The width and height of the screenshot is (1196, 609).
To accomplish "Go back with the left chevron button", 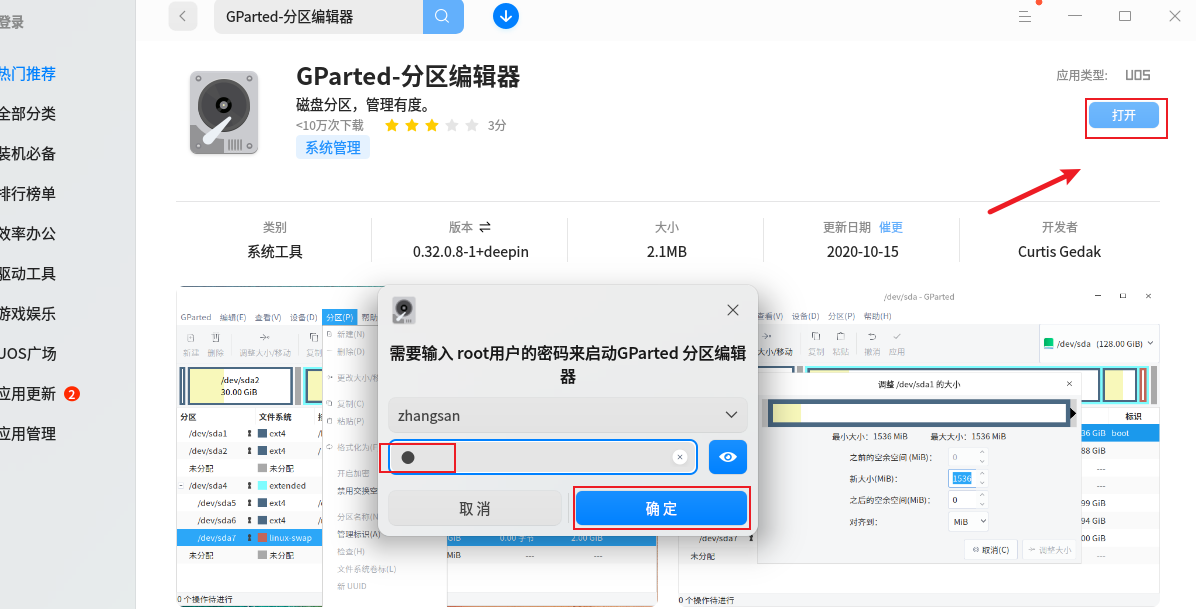I will coord(182,16).
